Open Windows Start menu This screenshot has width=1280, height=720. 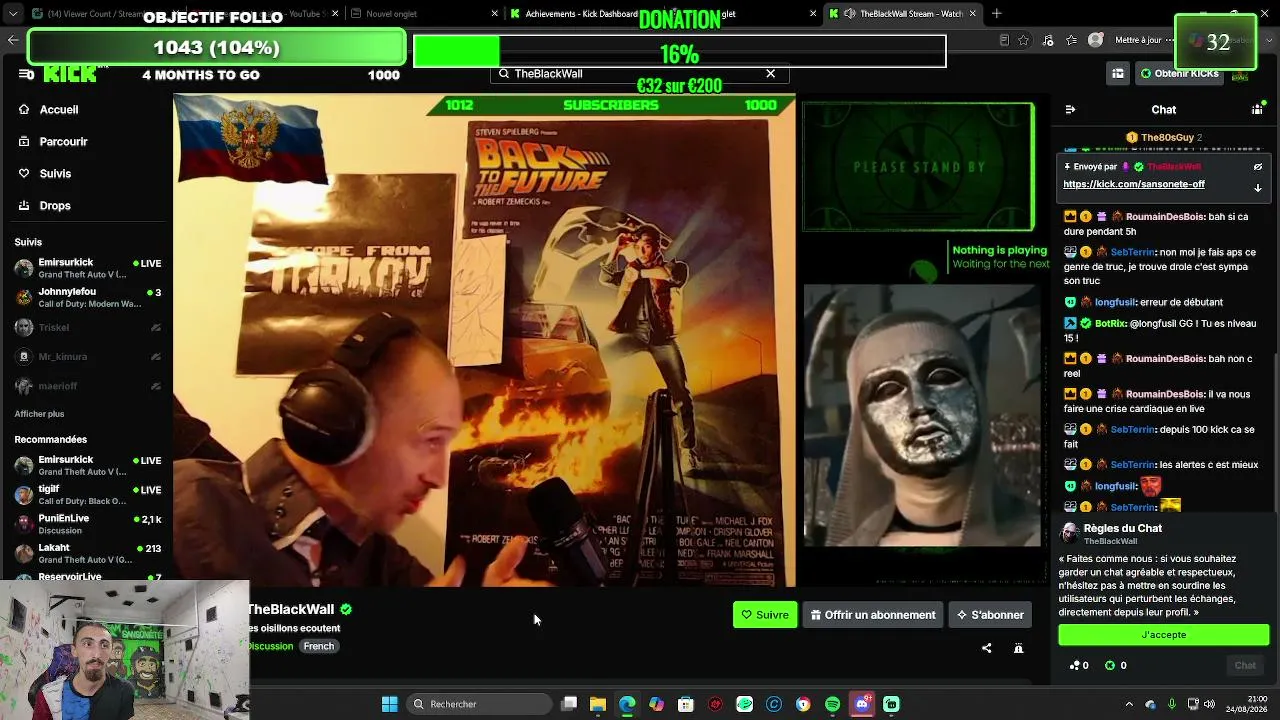390,704
